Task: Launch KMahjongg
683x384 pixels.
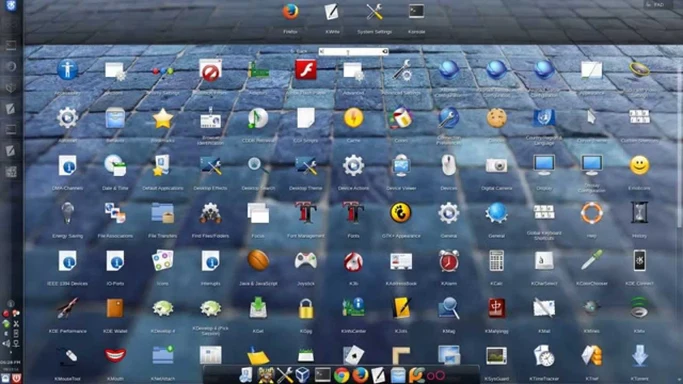Action: pyautogui.click(x=496, y=309)
